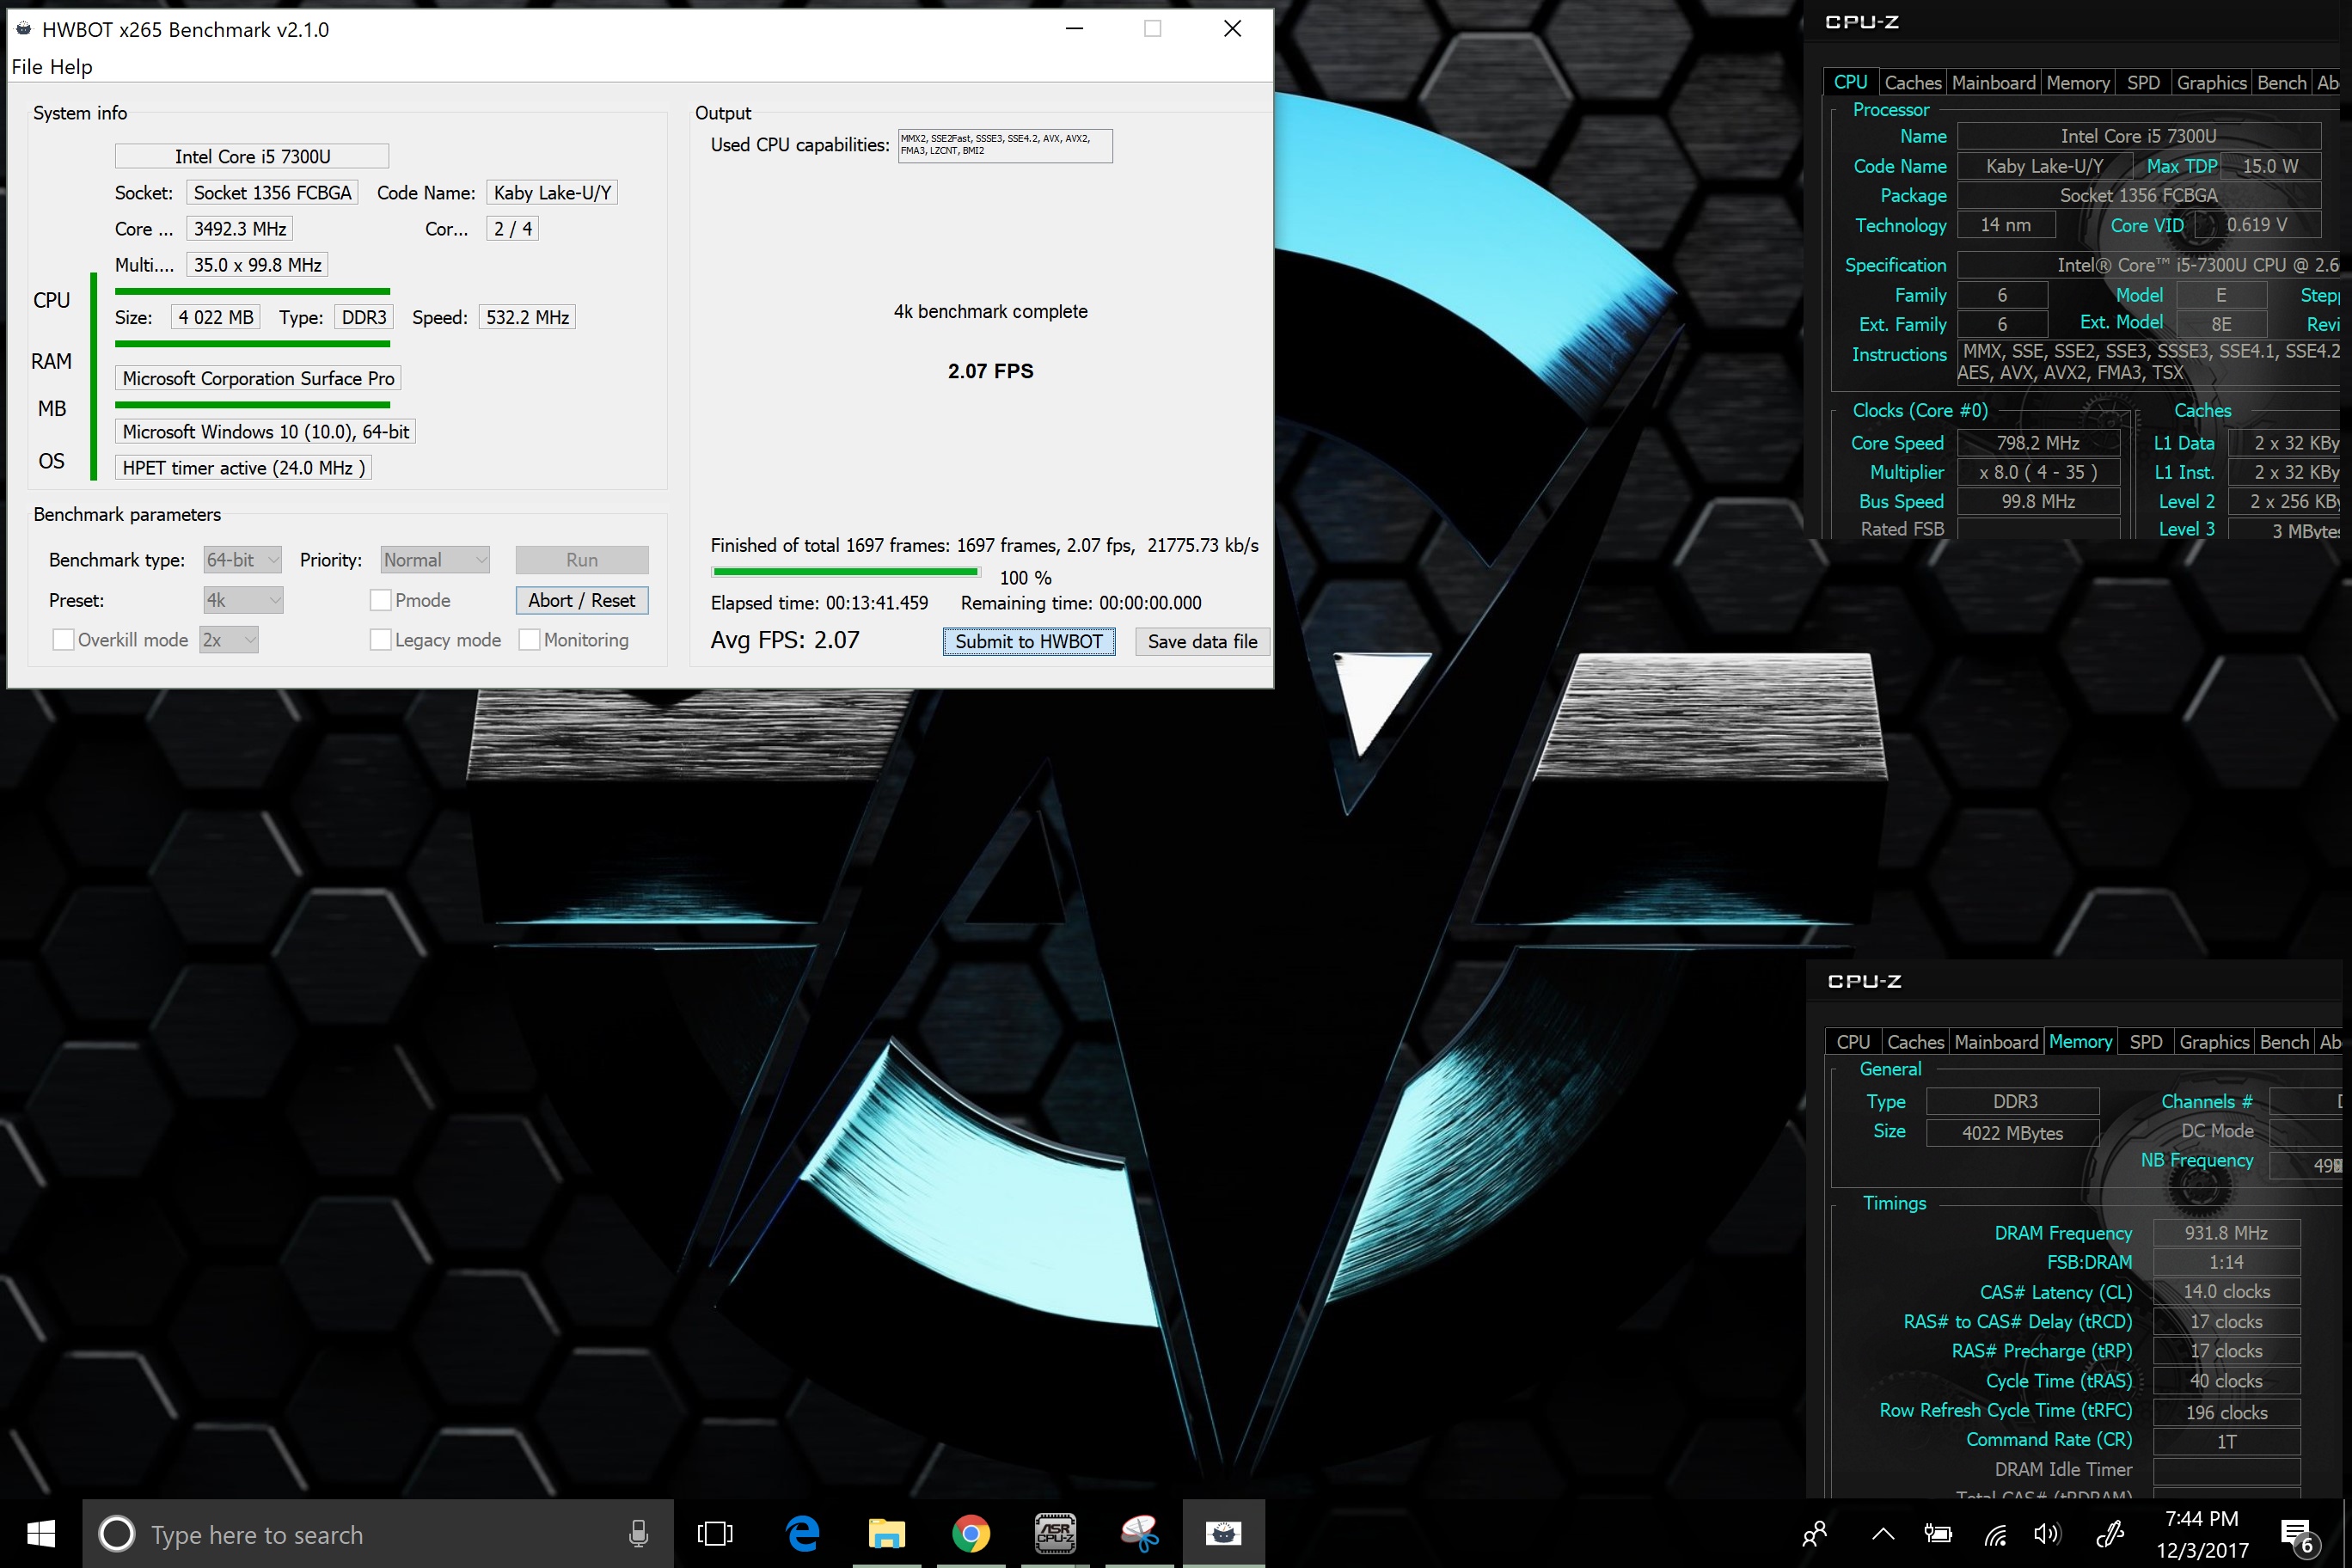
Task: Click '196 clocks' tRFC value
Action: tap(2226, 1412)
